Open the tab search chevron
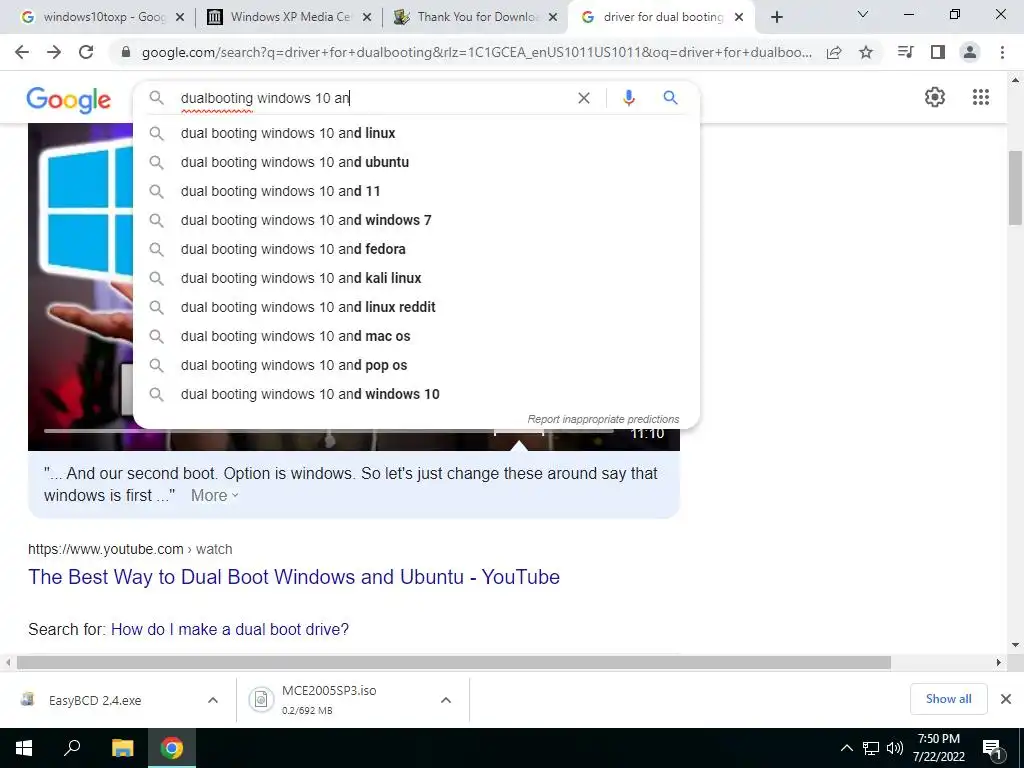The height and width of the screenshot is (768, 1024). pyautogui.click(x=863, y=14)
